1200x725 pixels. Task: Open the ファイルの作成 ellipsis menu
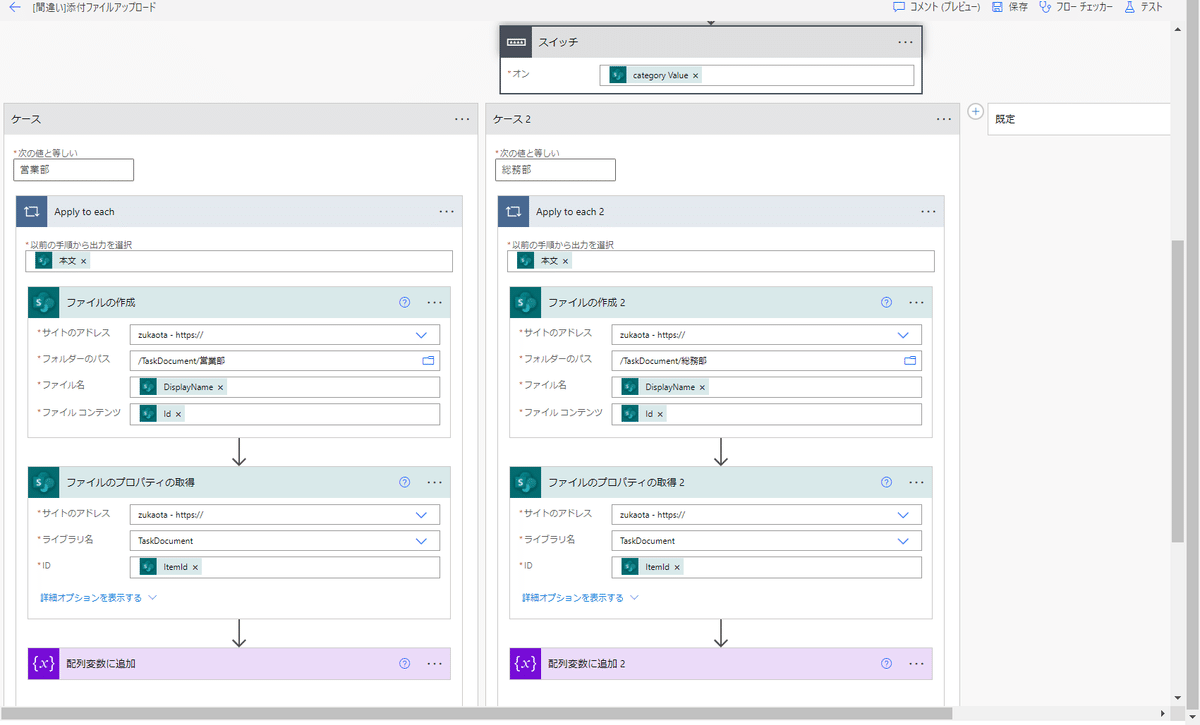tap(434, 302)
